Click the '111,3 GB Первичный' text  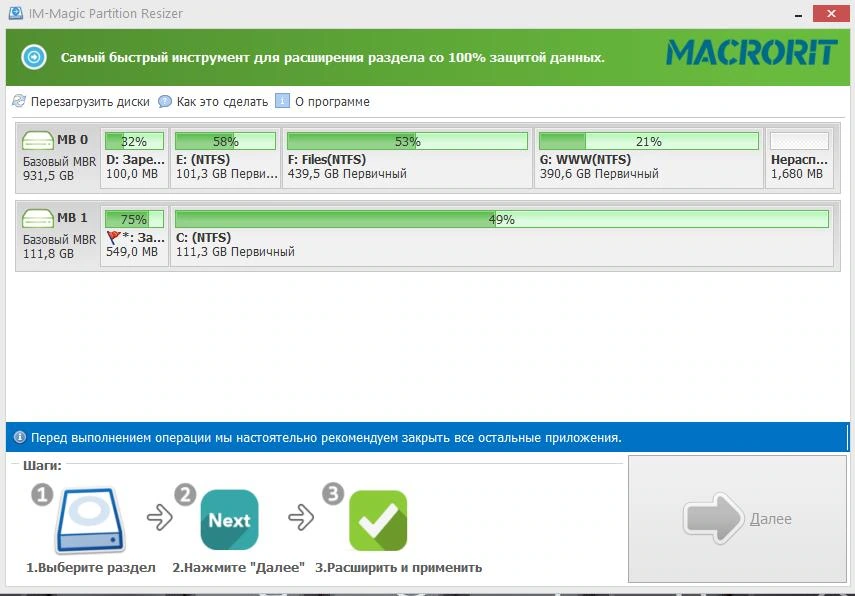coord(235,252)
